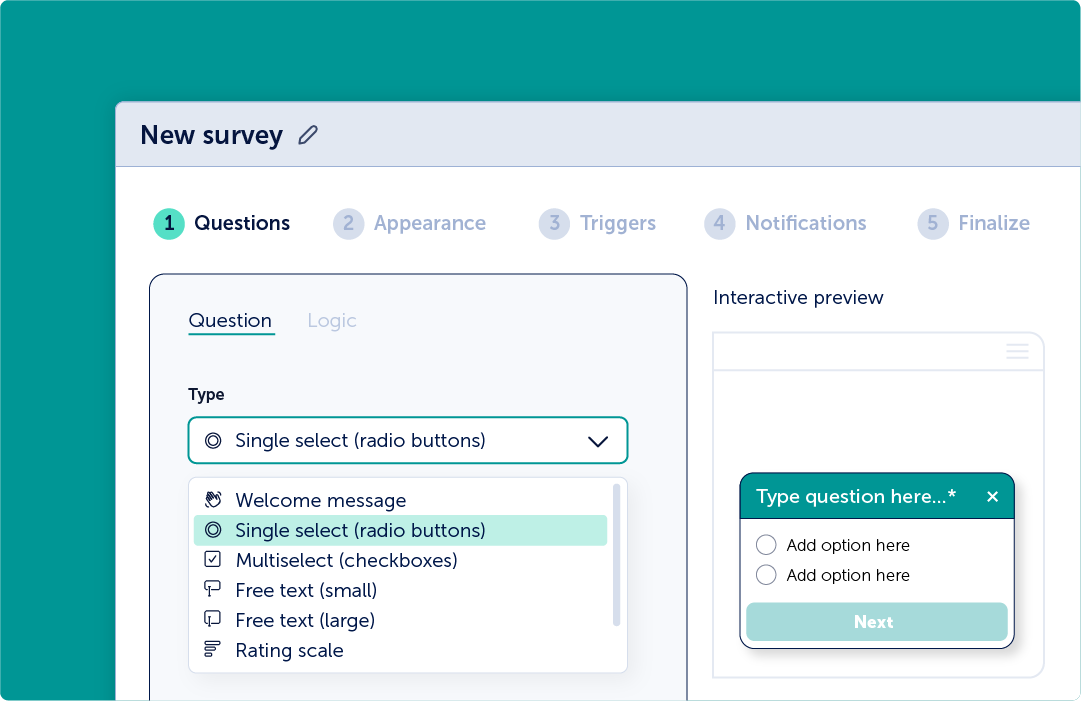Close the question preview popup
This screenshot has width=1081, height=701.
click(992, 496)
